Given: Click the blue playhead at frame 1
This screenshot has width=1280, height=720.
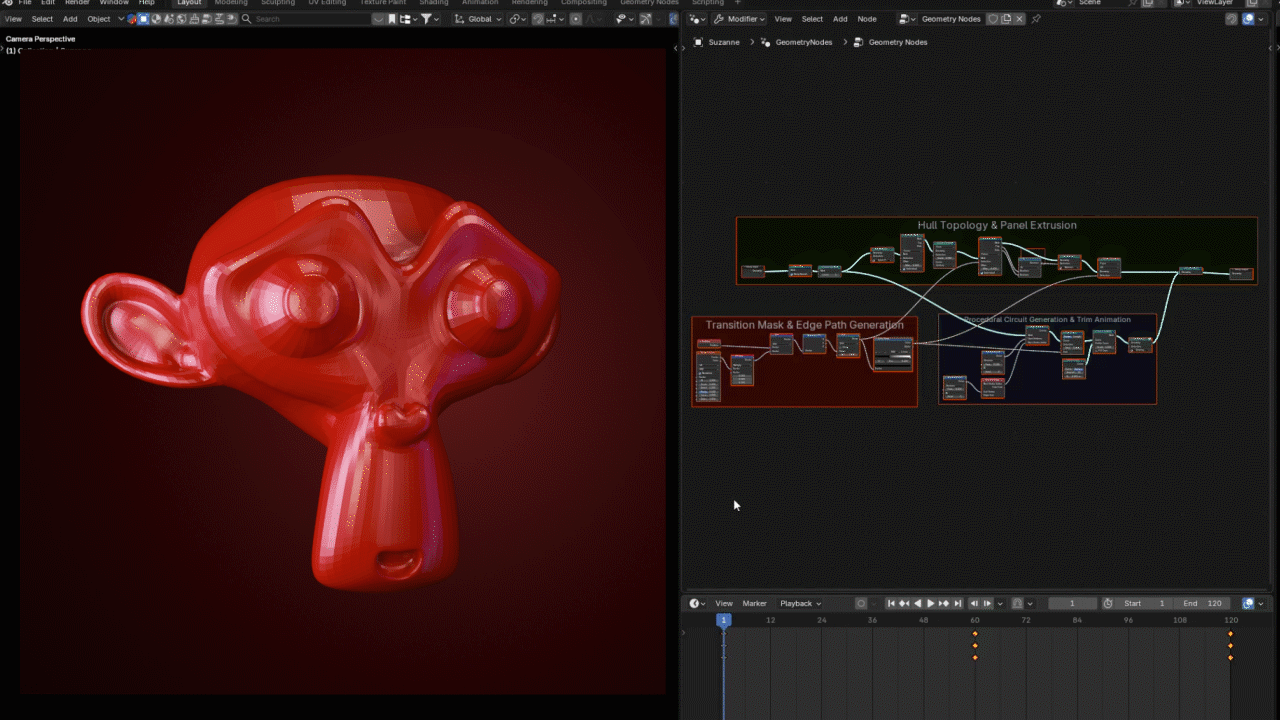Looking at the screenshot, I should click(723, 620).
